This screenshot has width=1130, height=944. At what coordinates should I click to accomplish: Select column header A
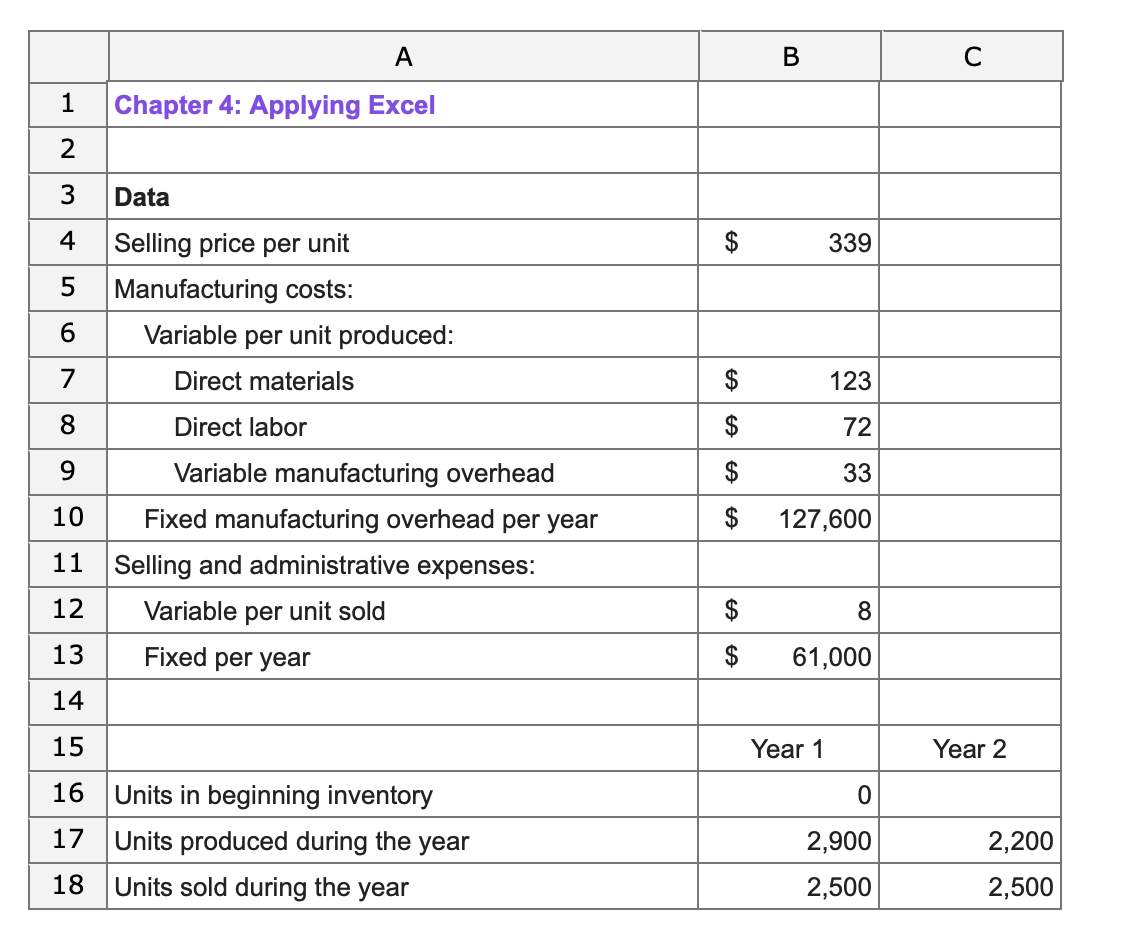coord(403,56)
